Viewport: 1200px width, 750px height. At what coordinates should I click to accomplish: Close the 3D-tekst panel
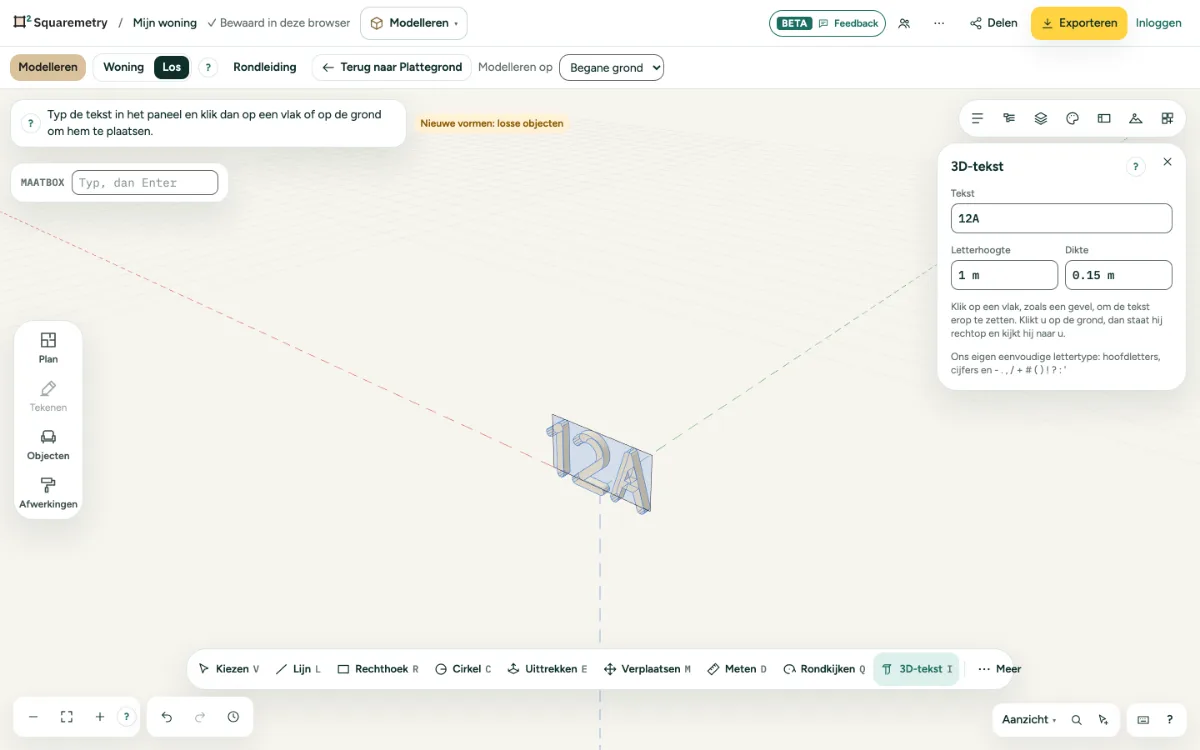click(1167, 162)
